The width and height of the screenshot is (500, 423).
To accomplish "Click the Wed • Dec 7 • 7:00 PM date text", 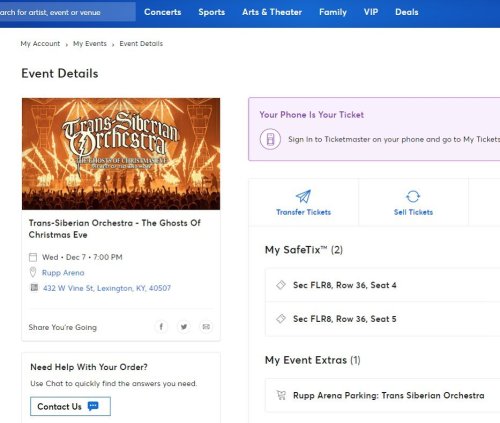I will pyautogui.click(x=82, y=257).
